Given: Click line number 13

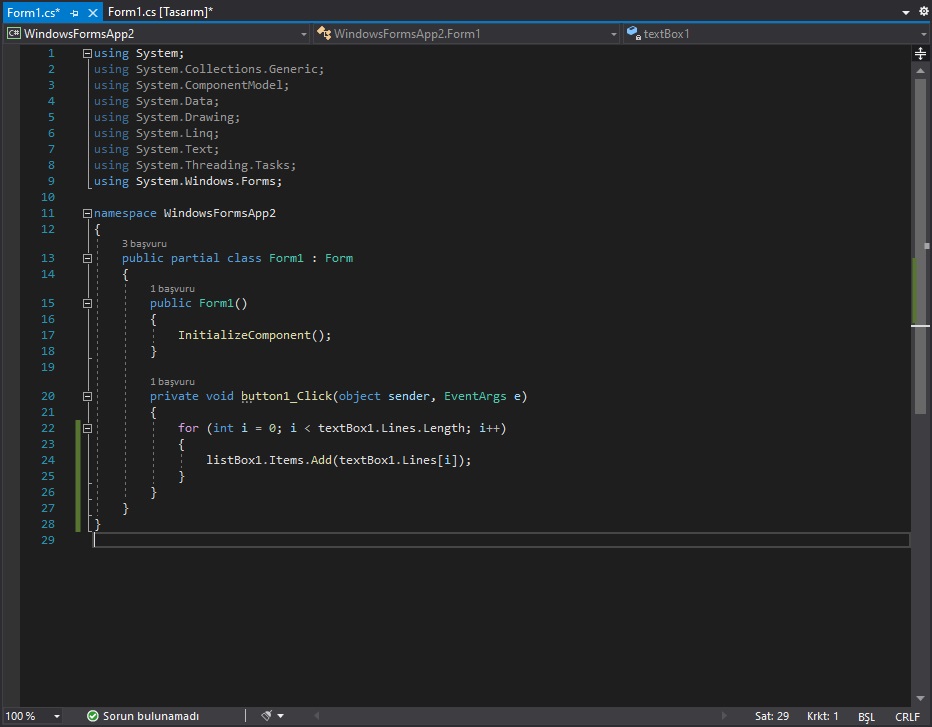Looking at the screenshot, I should coord(48,258).
